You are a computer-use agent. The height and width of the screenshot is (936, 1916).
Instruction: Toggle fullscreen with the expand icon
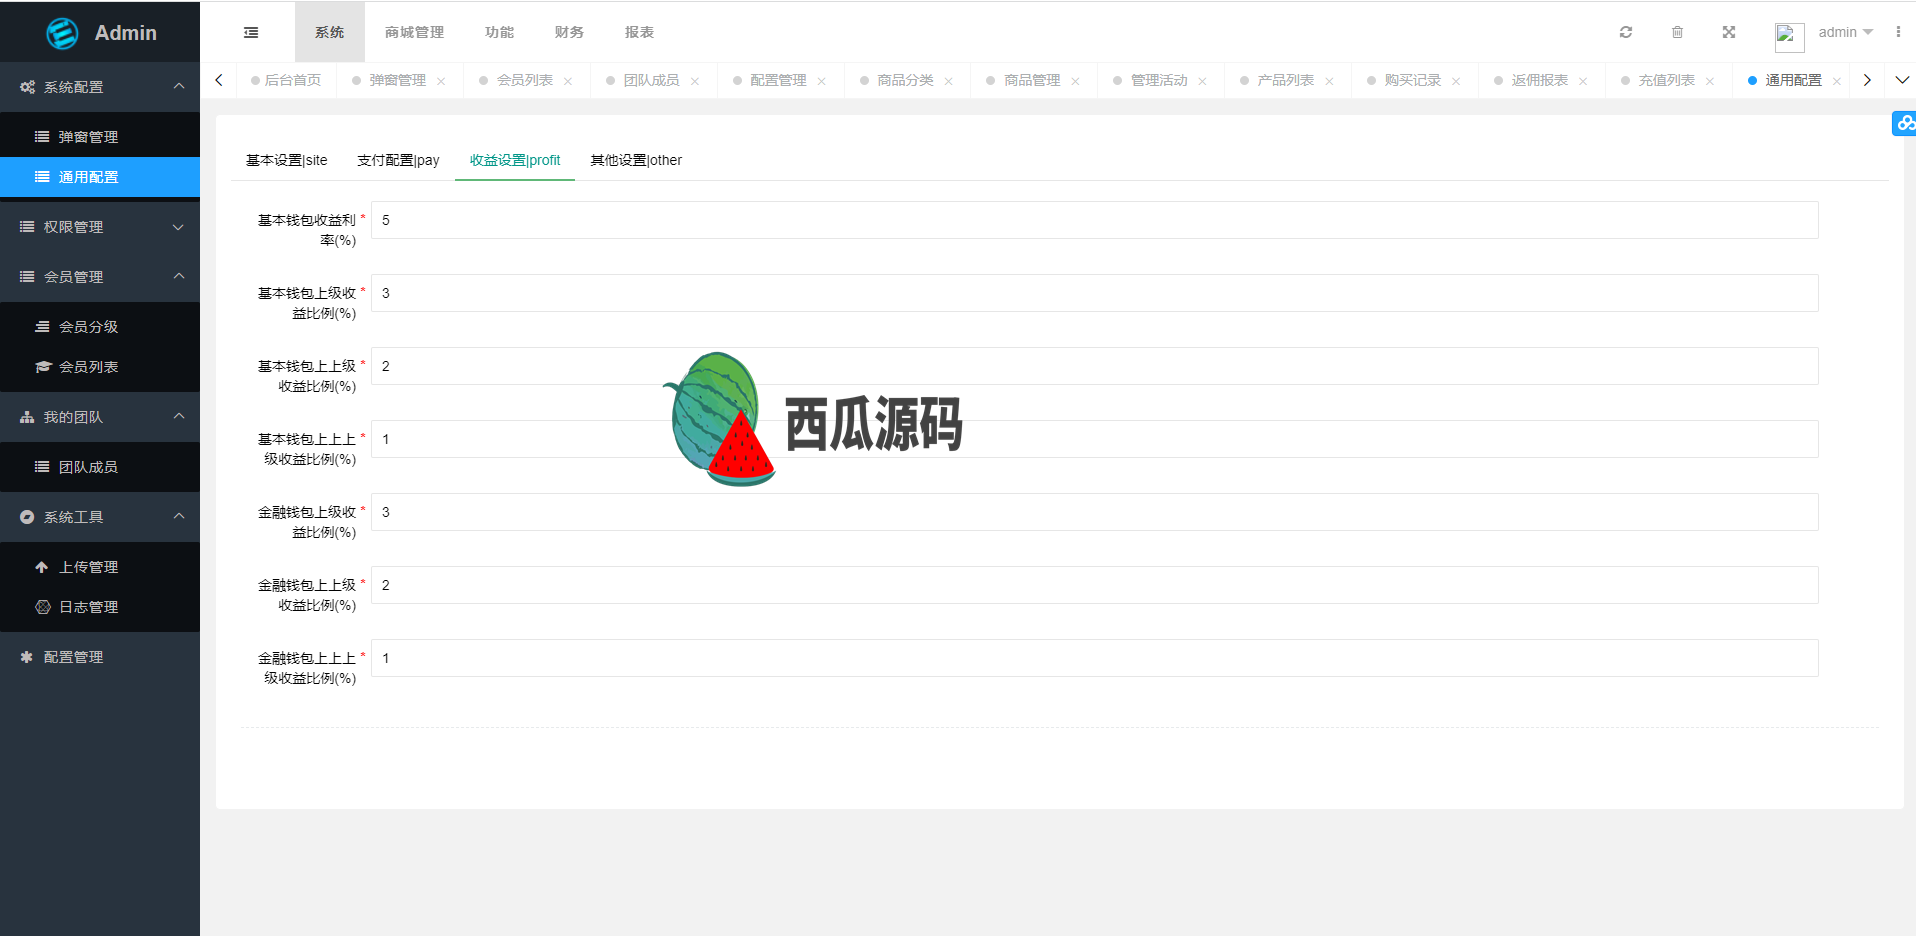click(x=1729, y=32)
